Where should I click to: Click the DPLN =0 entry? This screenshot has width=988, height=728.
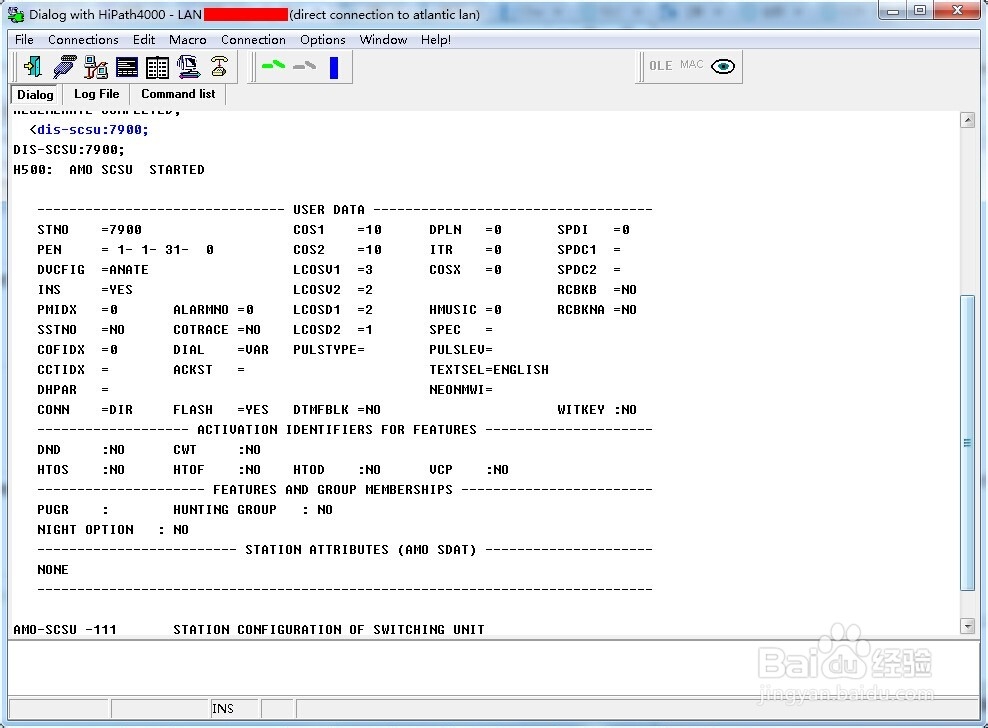466,230
